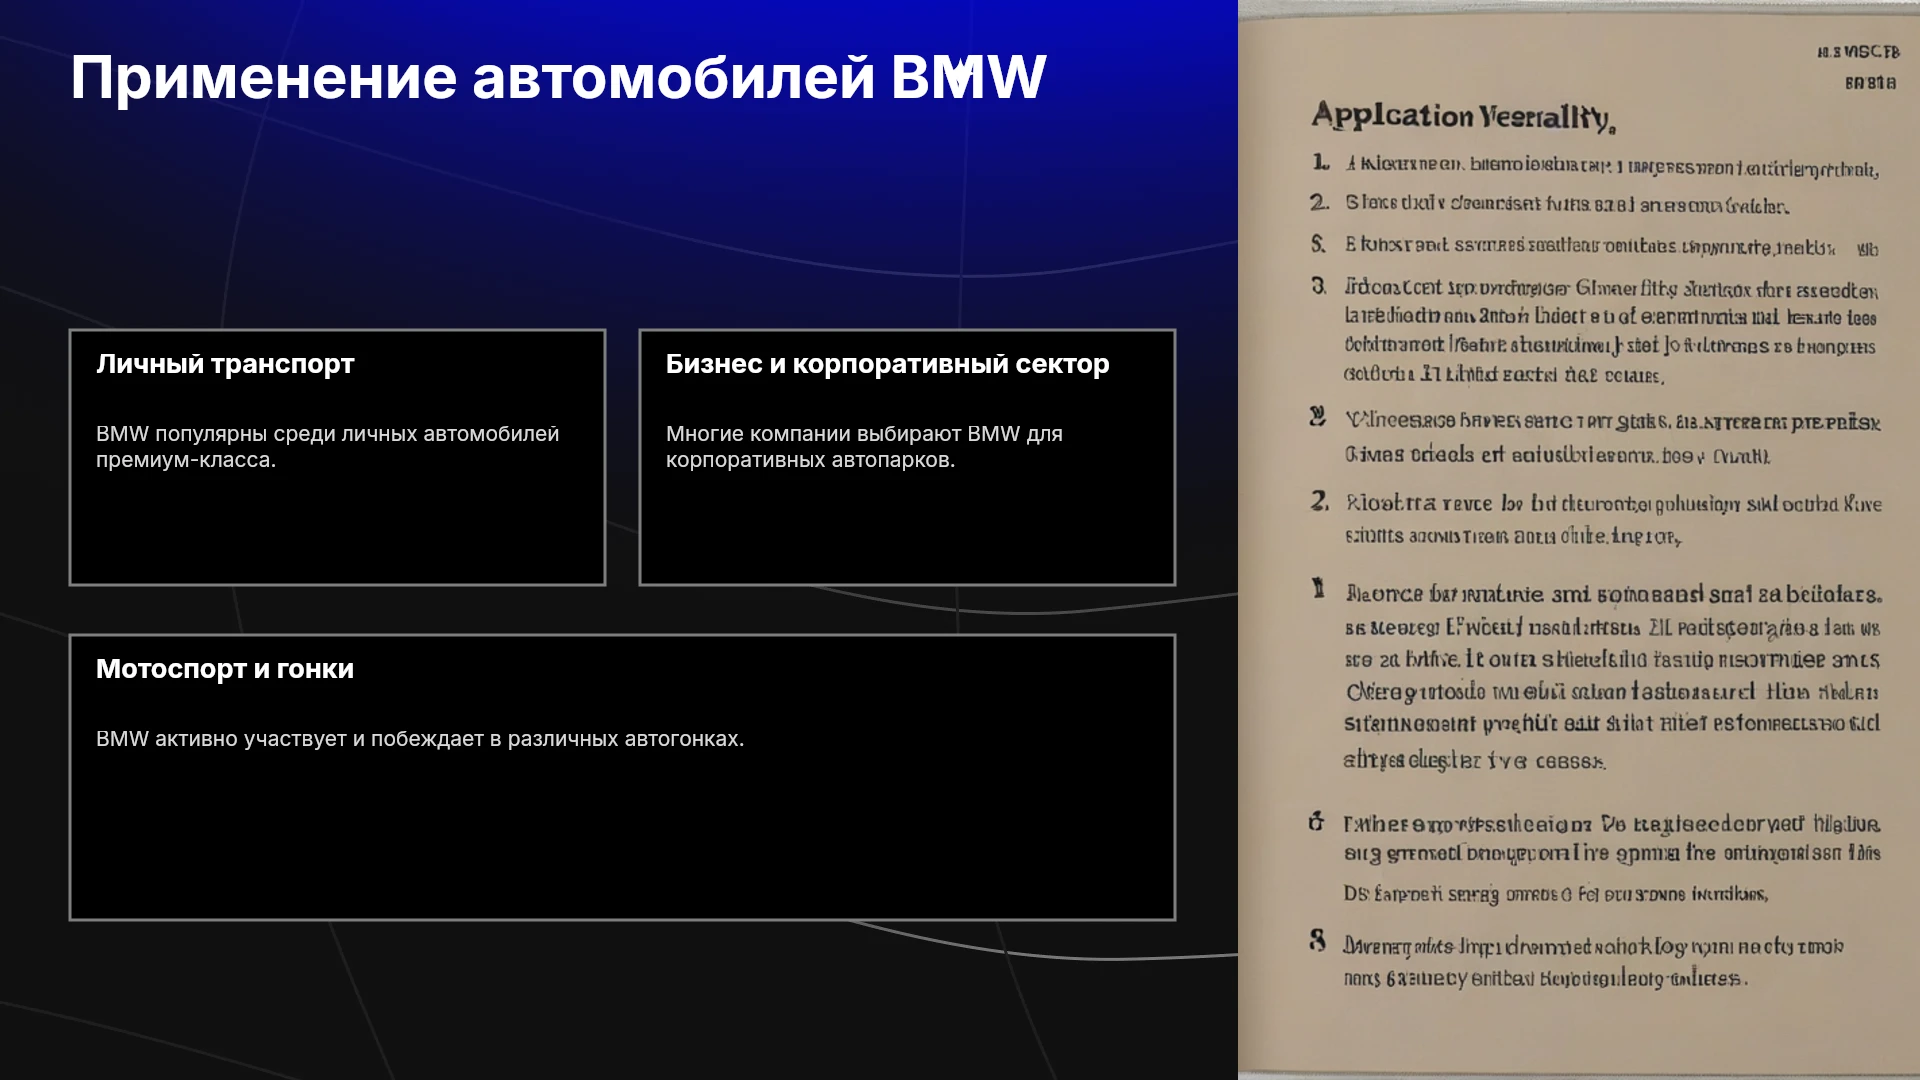This screenshot has width=1920, height=1080.
Task: Click the document photo on the right
Action: tap(1579, 540)
